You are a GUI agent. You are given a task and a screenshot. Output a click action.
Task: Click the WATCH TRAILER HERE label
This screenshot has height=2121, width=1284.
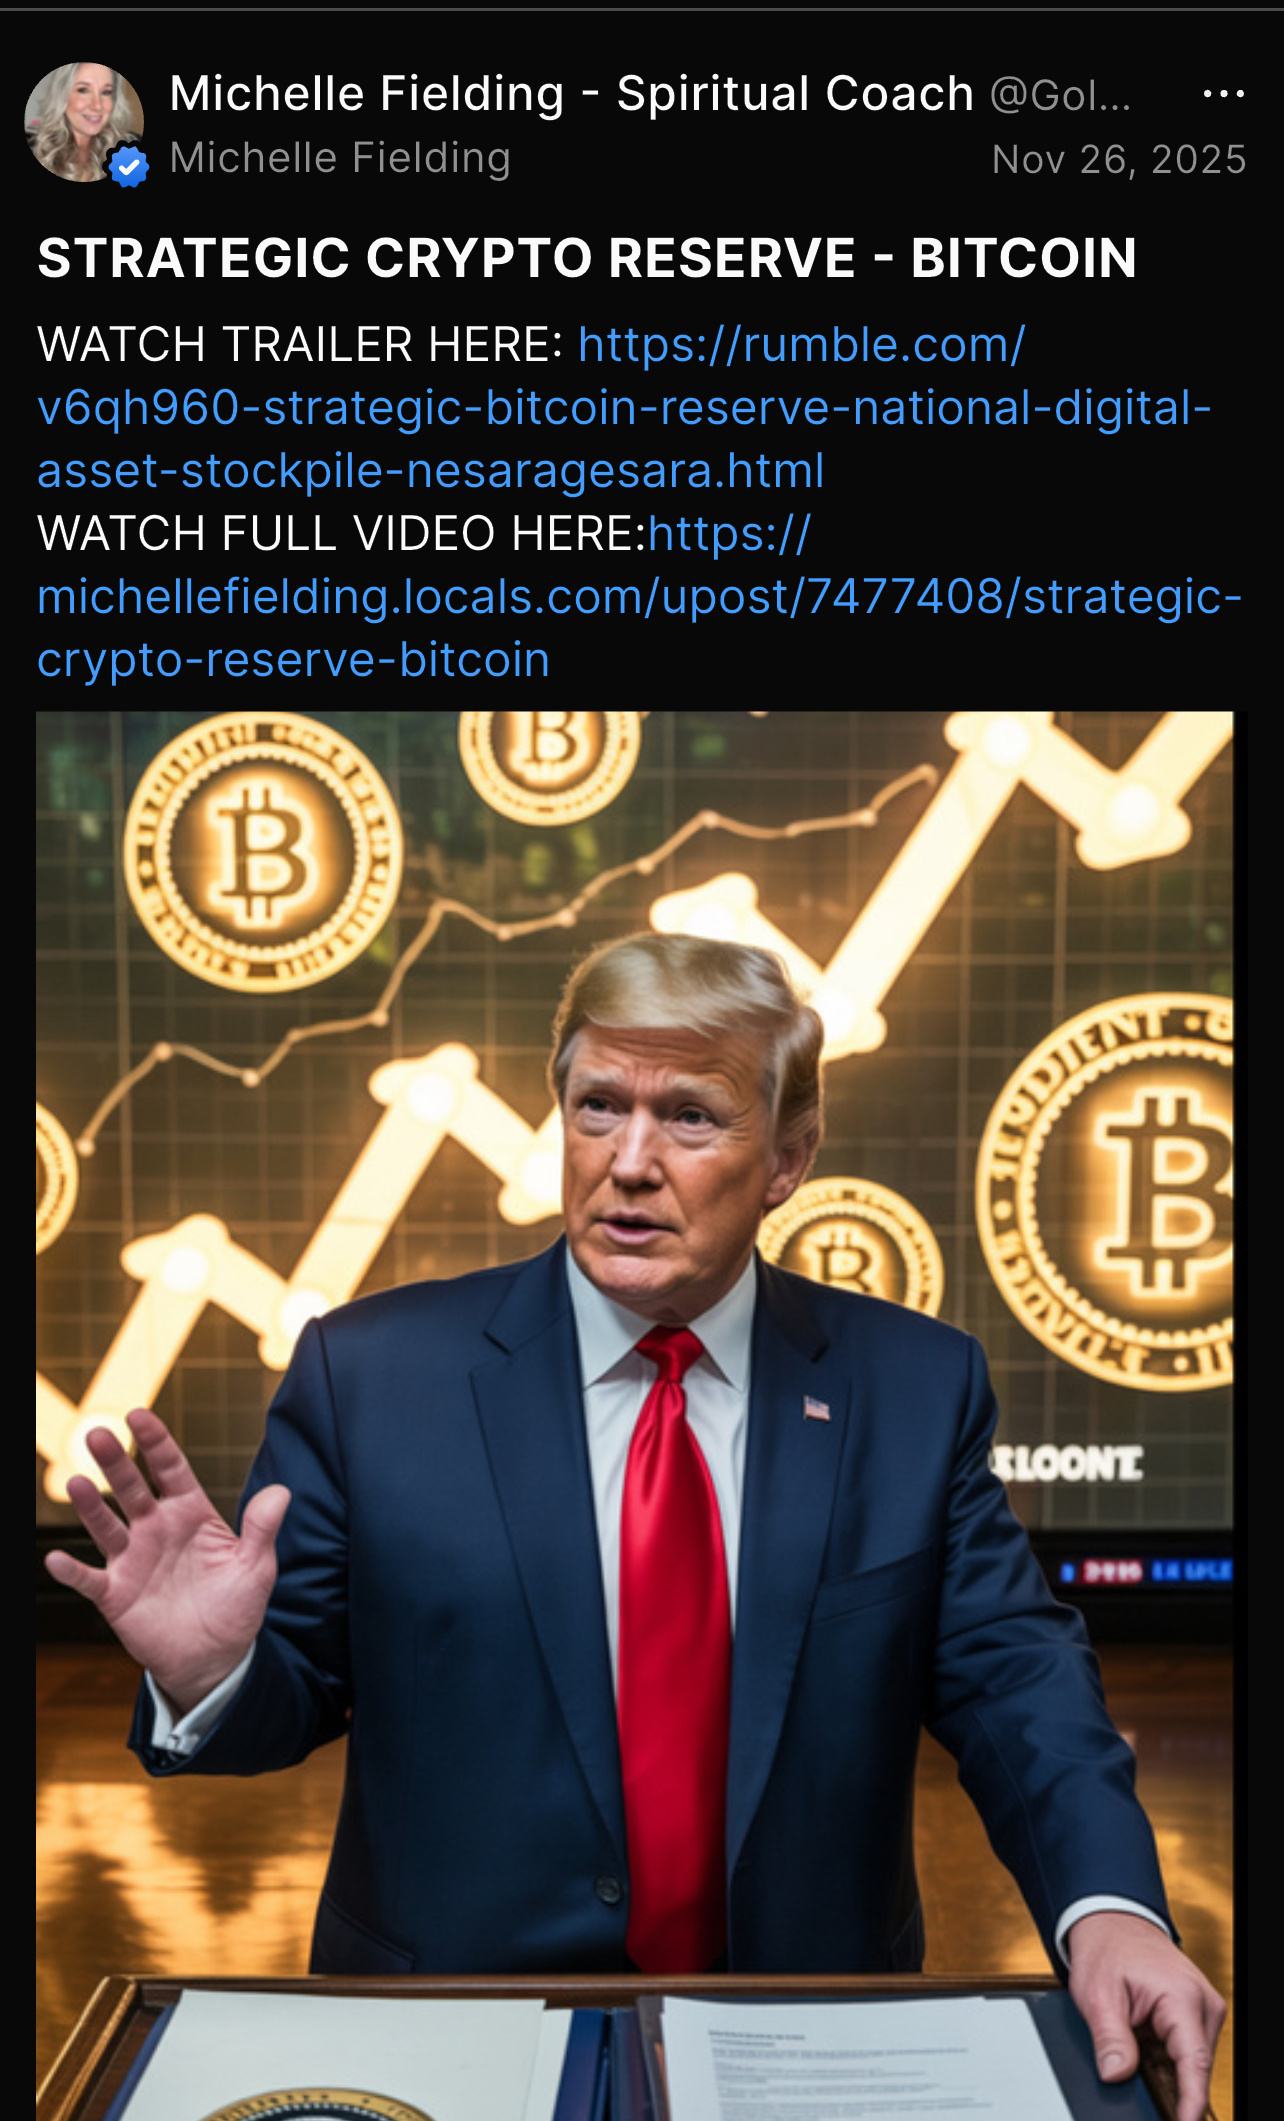[300, 345]
